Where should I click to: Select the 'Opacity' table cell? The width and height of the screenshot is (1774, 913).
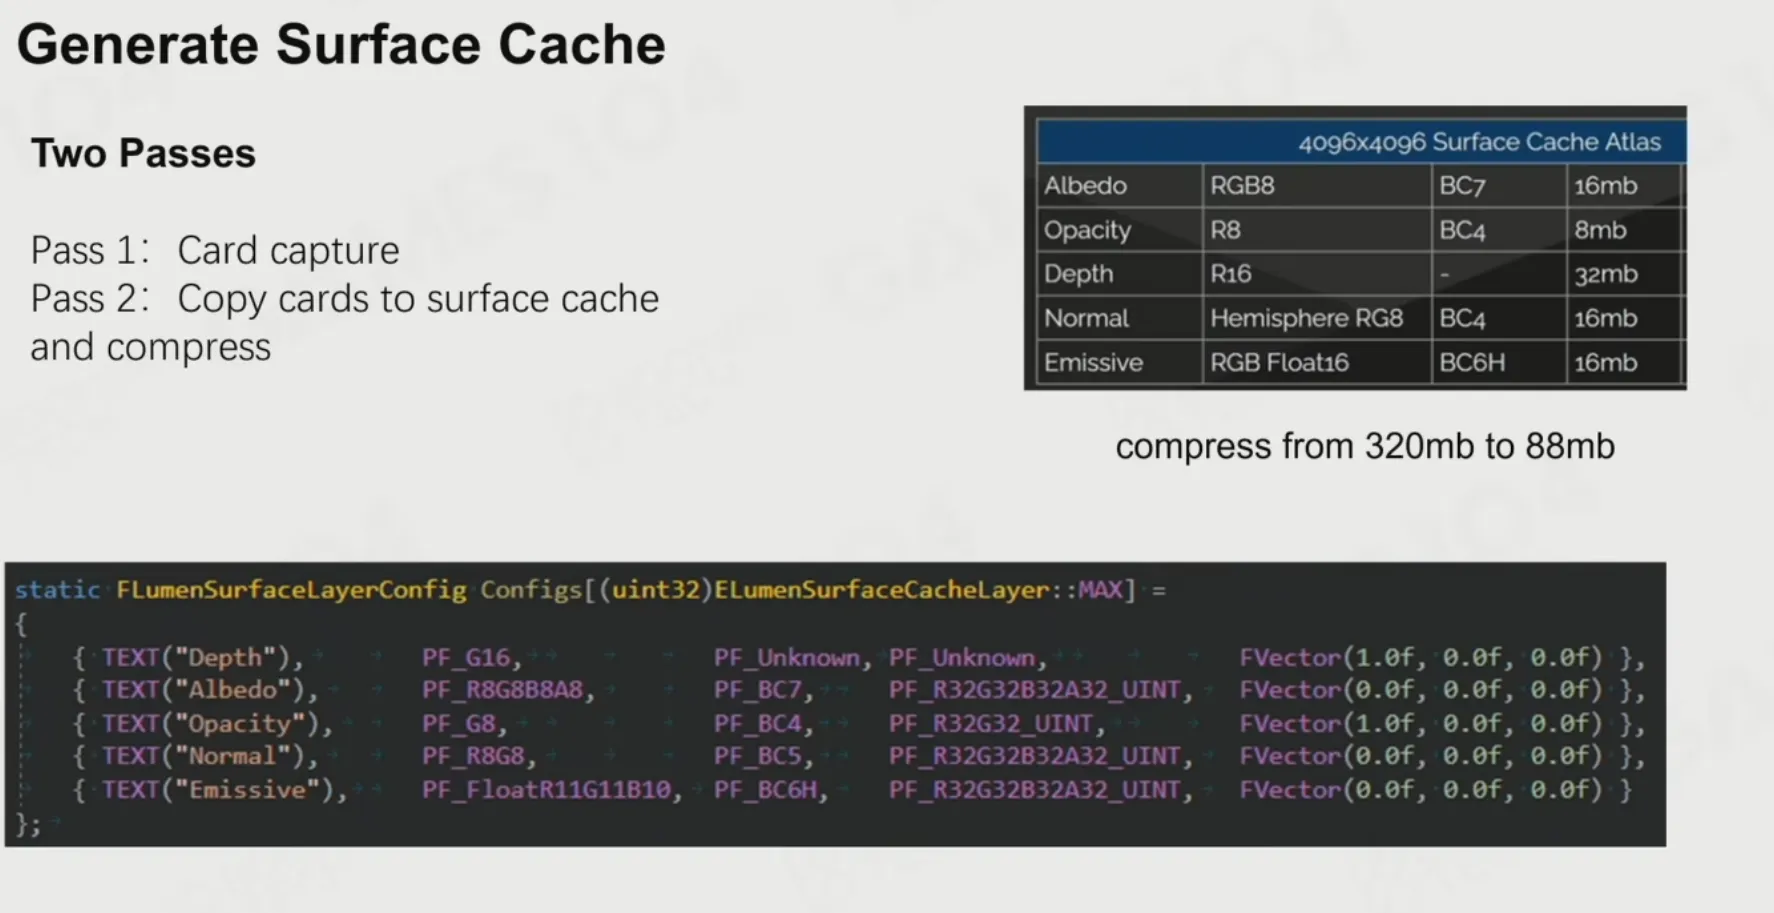(1120, 230)
